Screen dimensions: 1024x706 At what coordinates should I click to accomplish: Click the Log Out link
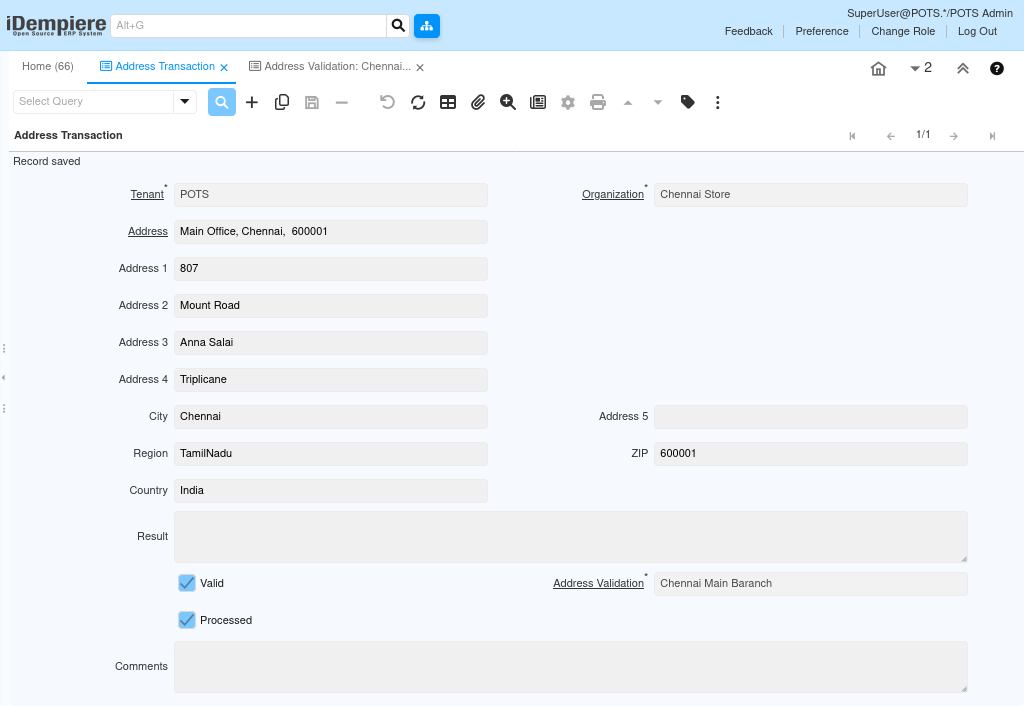[x=977, y=31]
